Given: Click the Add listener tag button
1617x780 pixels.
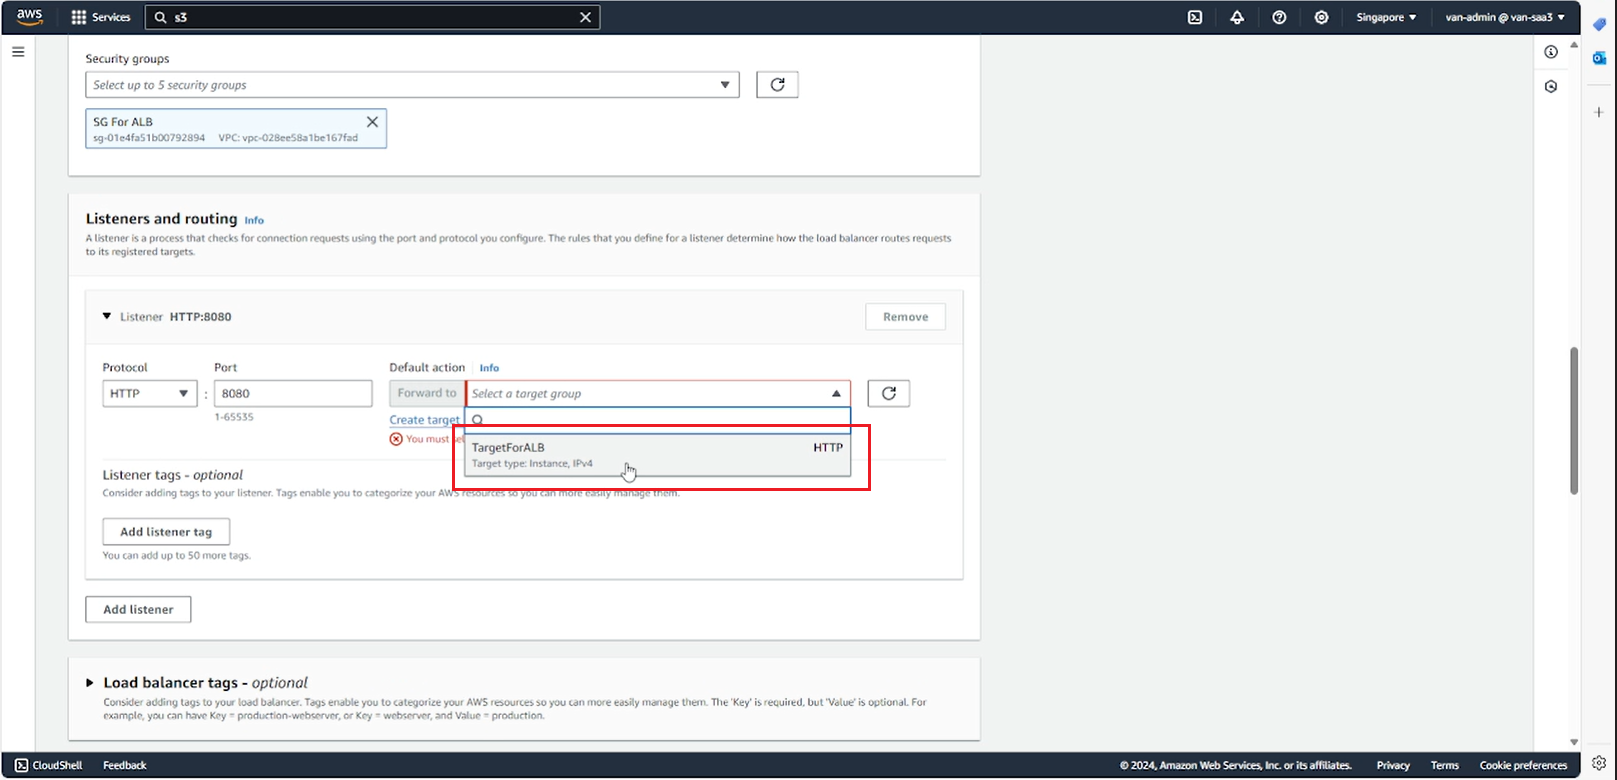Looking at the screenshot, I should 166,532.
